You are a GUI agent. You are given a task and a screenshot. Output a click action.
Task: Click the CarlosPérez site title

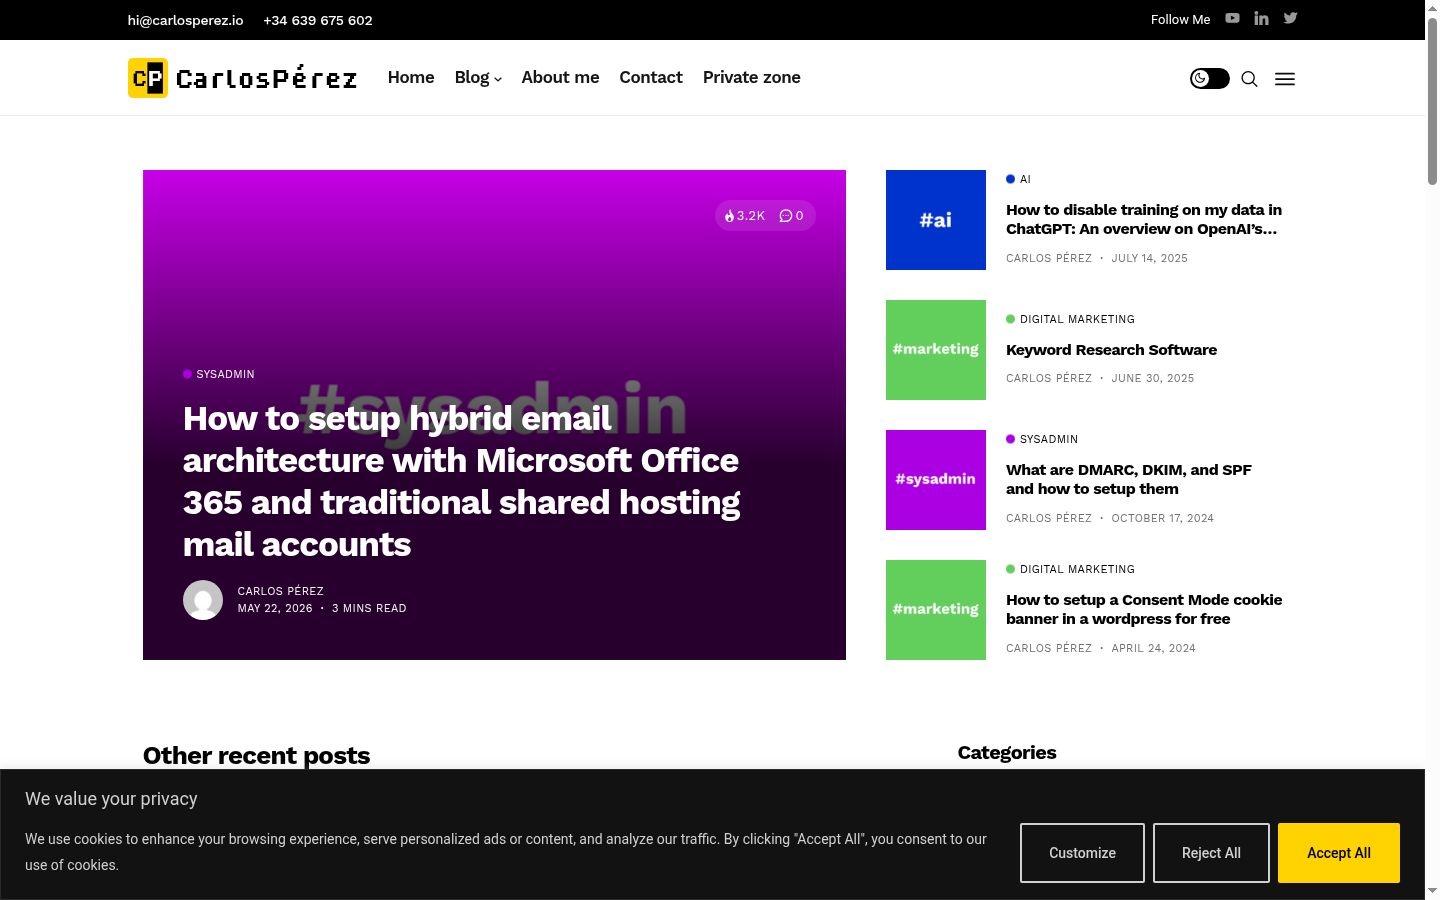click(x=266, y=78)
